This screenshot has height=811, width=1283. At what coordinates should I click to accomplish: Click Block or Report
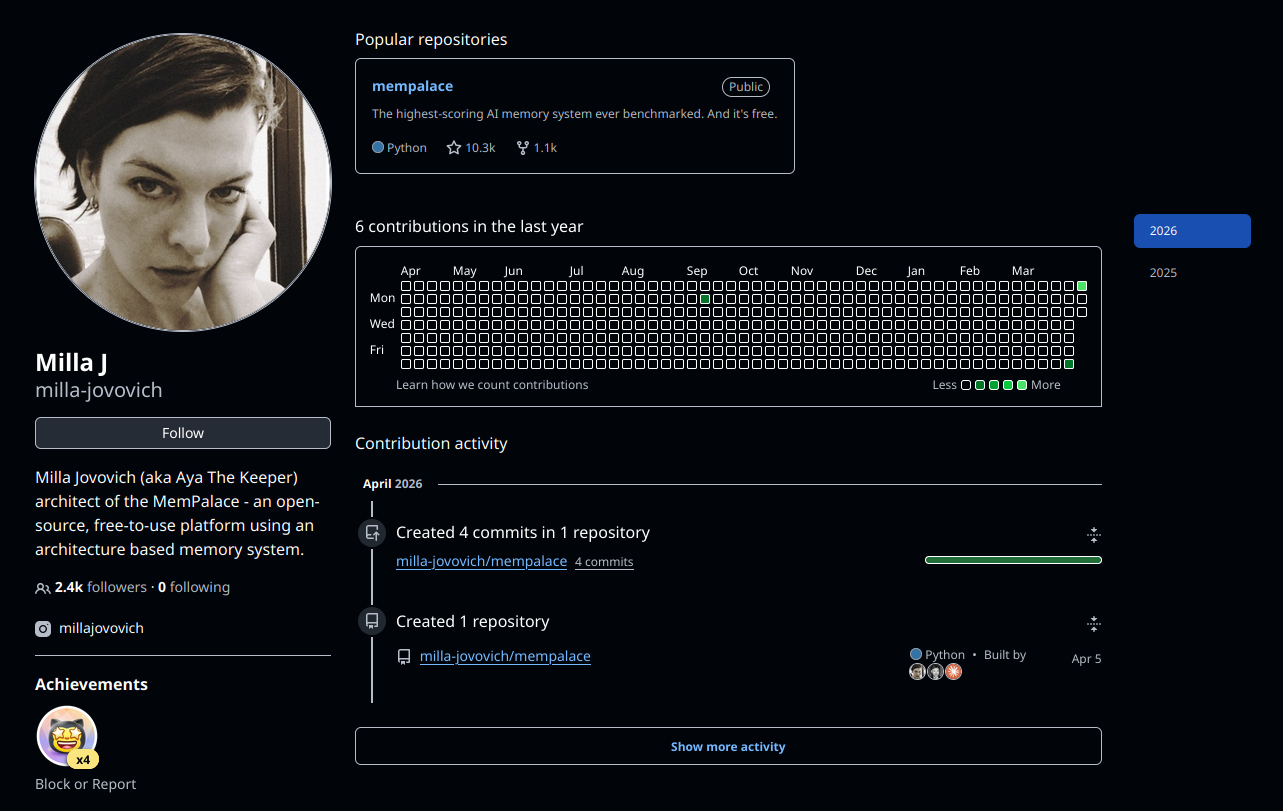[85, 785]
